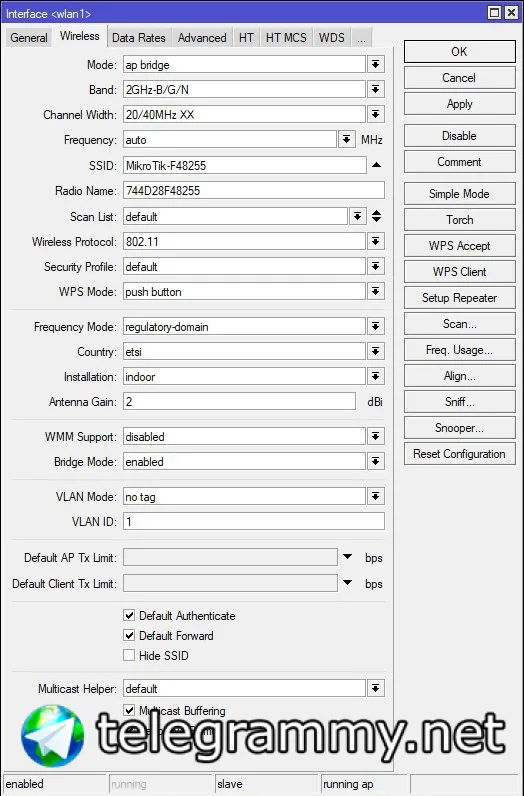
Task: Click the Radio Name input field
Action: click(253, 190)
